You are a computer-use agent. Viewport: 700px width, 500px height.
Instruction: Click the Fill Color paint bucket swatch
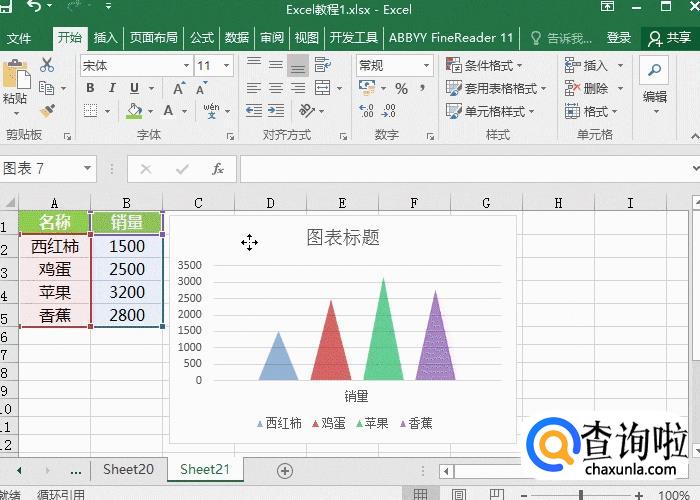pos(134,111)
